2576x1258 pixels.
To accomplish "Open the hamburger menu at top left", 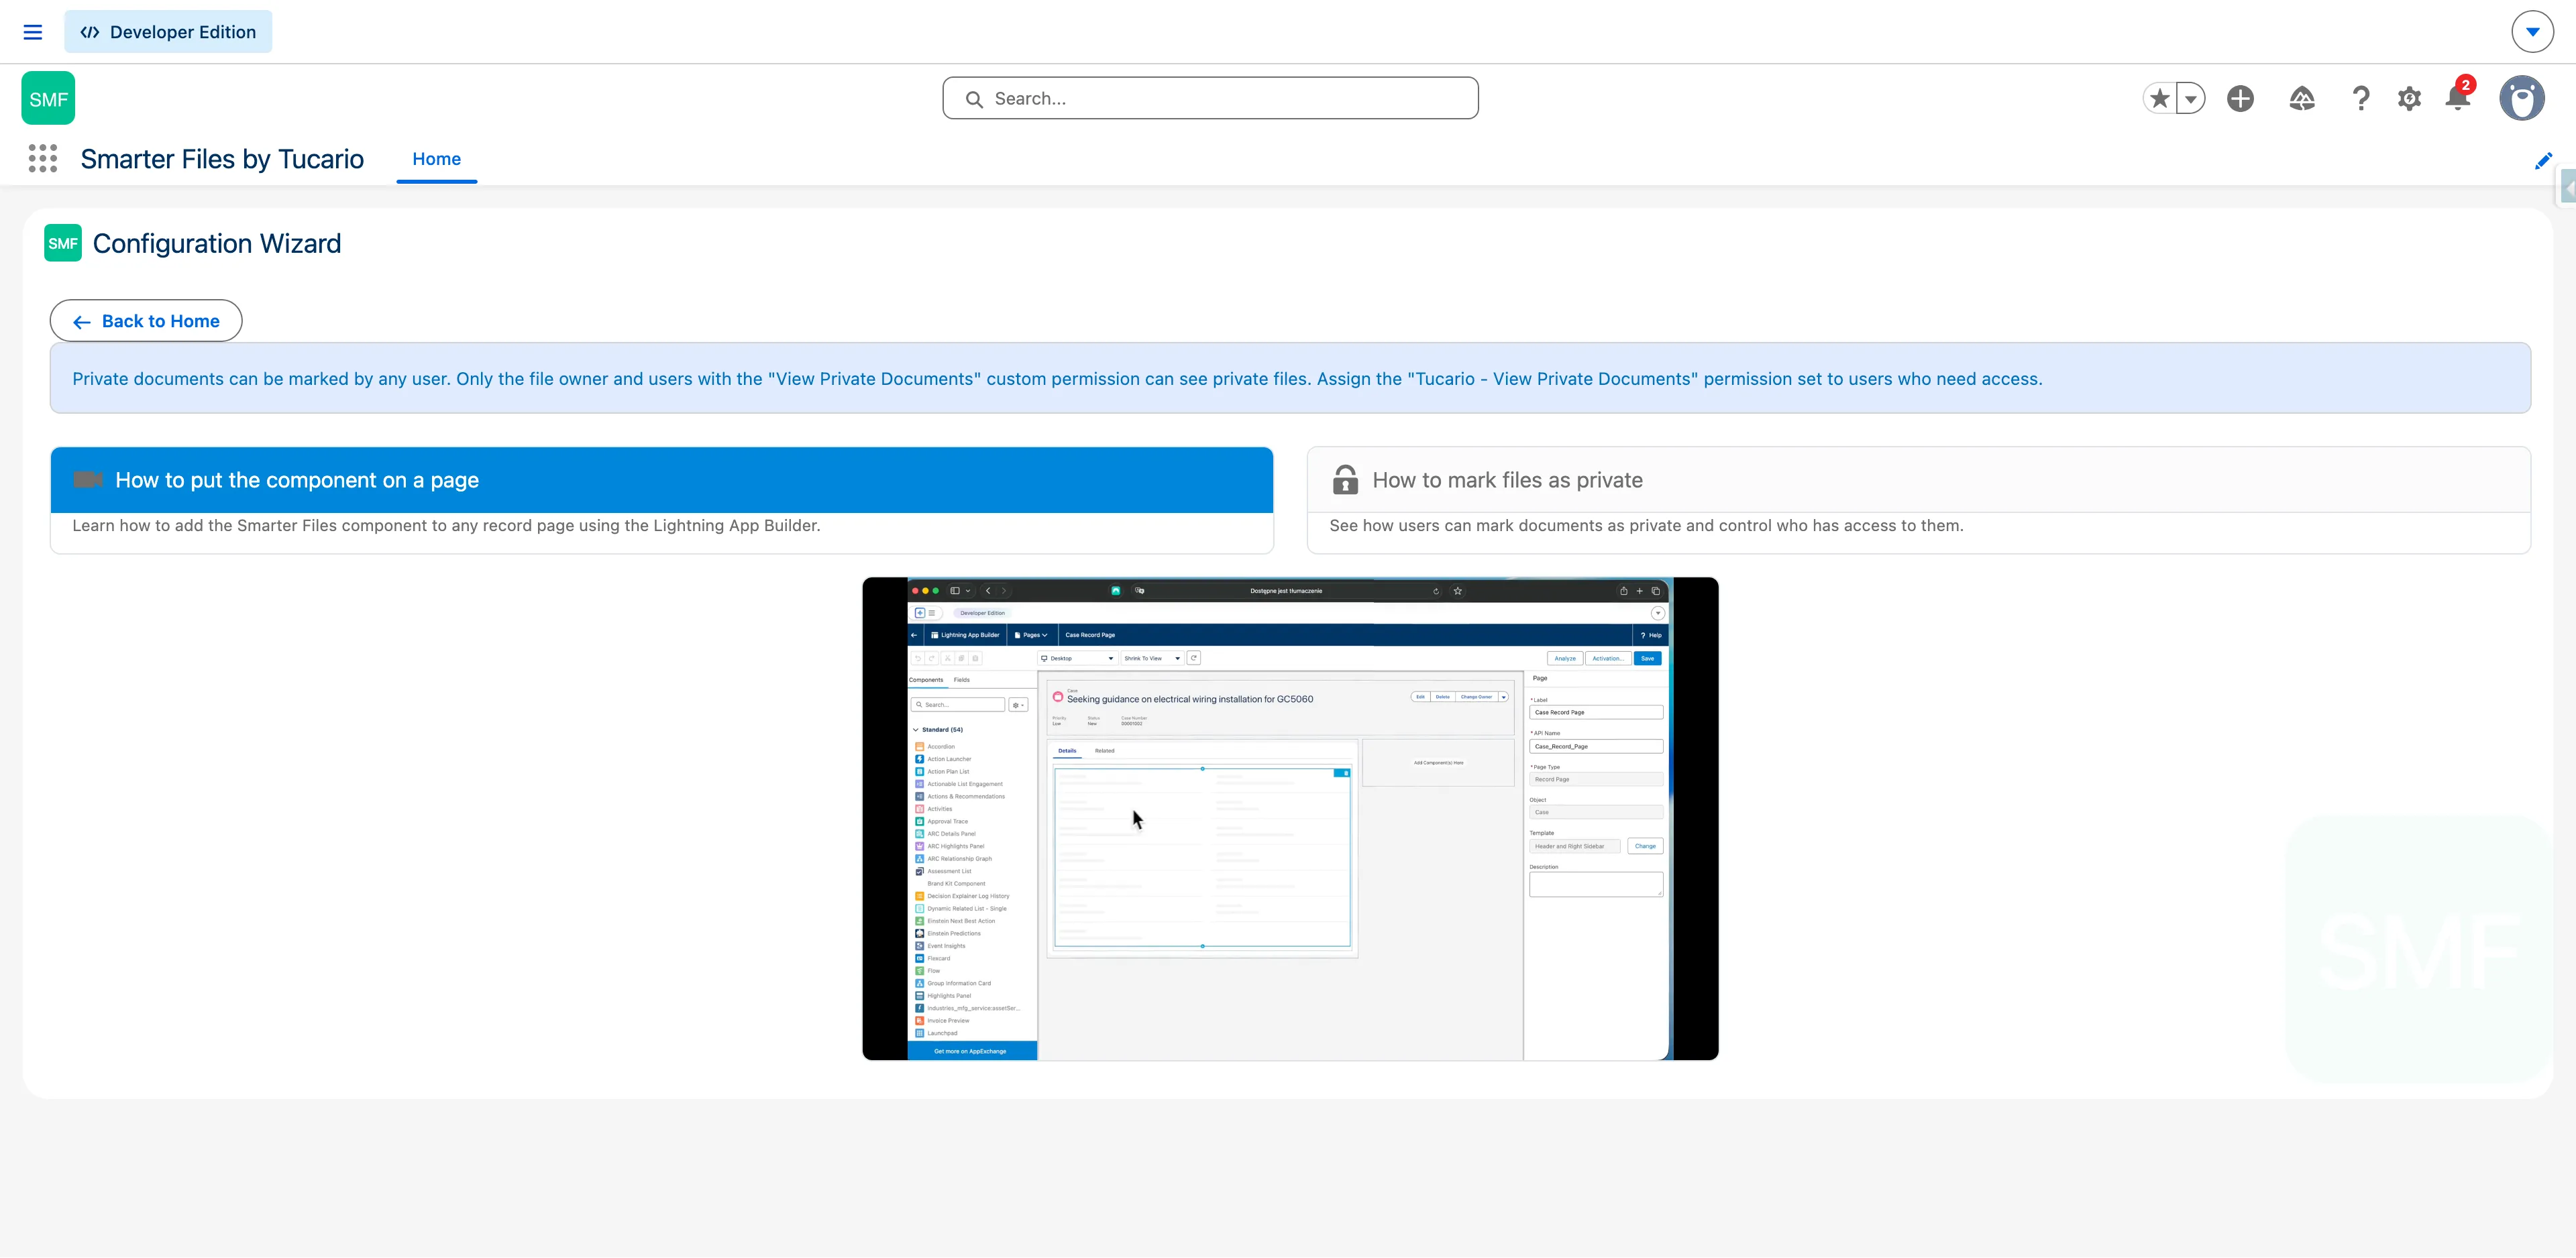I will pos(33,32).
